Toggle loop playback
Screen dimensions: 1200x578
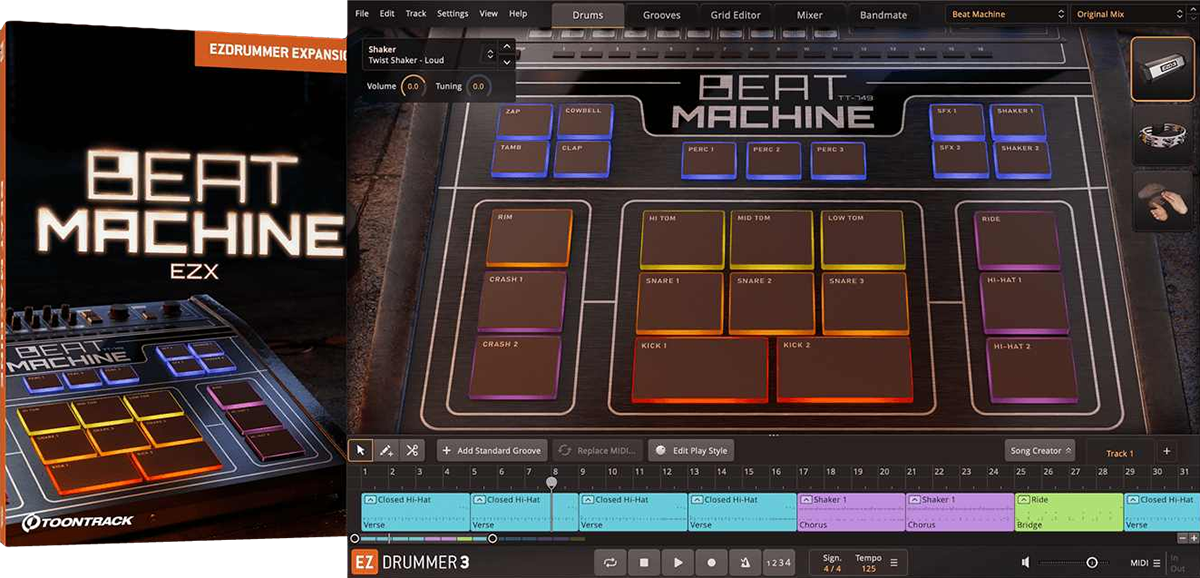[x=610, y=563]
